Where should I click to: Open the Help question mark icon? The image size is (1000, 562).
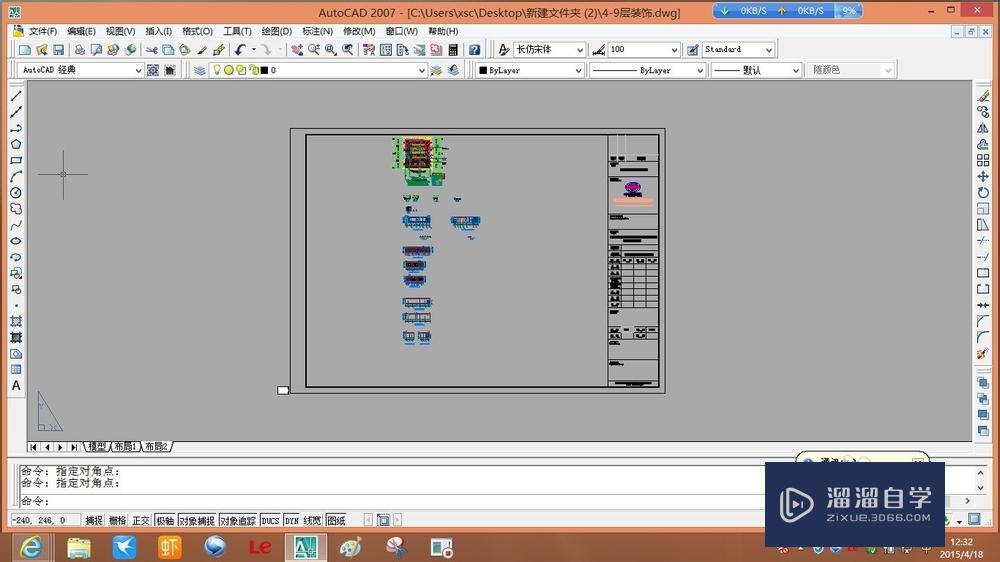474,50
